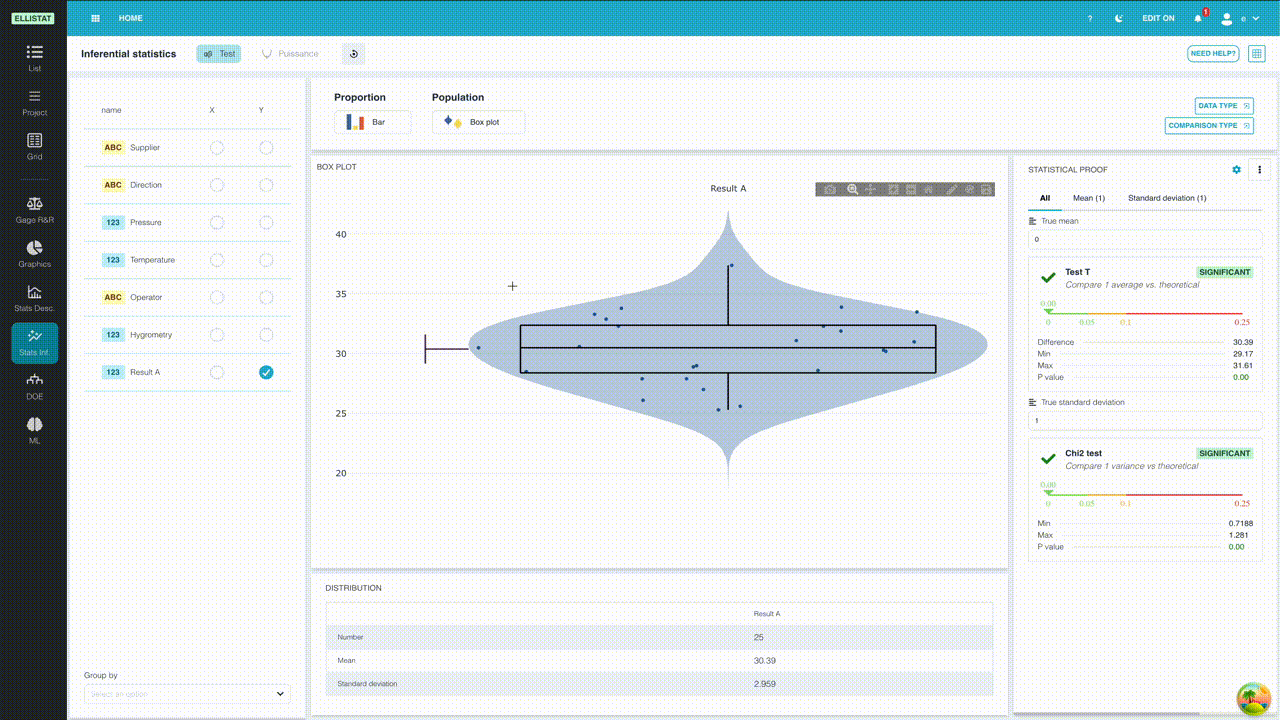Select Pressure as Y variable
This screenshot has width=1280, height=720.
click(x=266, y=222)
